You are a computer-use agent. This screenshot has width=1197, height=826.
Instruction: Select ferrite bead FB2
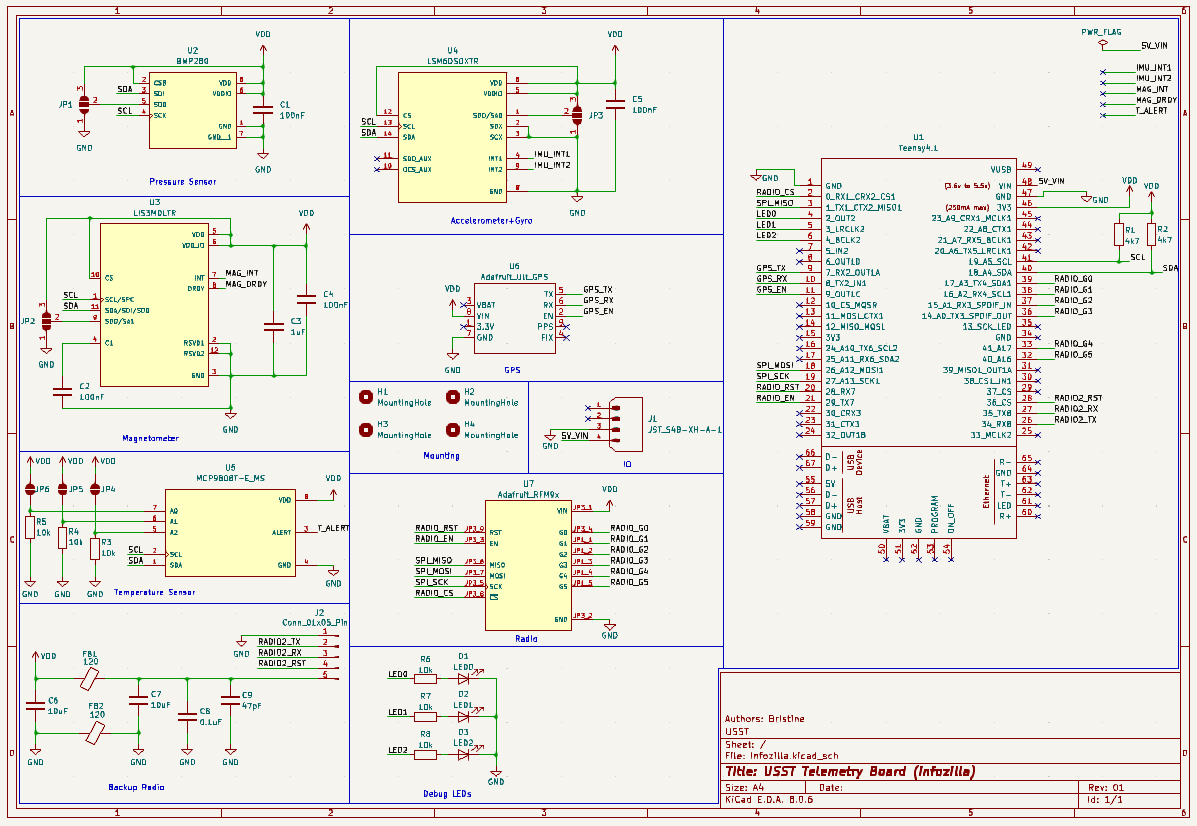pyautogui.click(x=95, y=733)
